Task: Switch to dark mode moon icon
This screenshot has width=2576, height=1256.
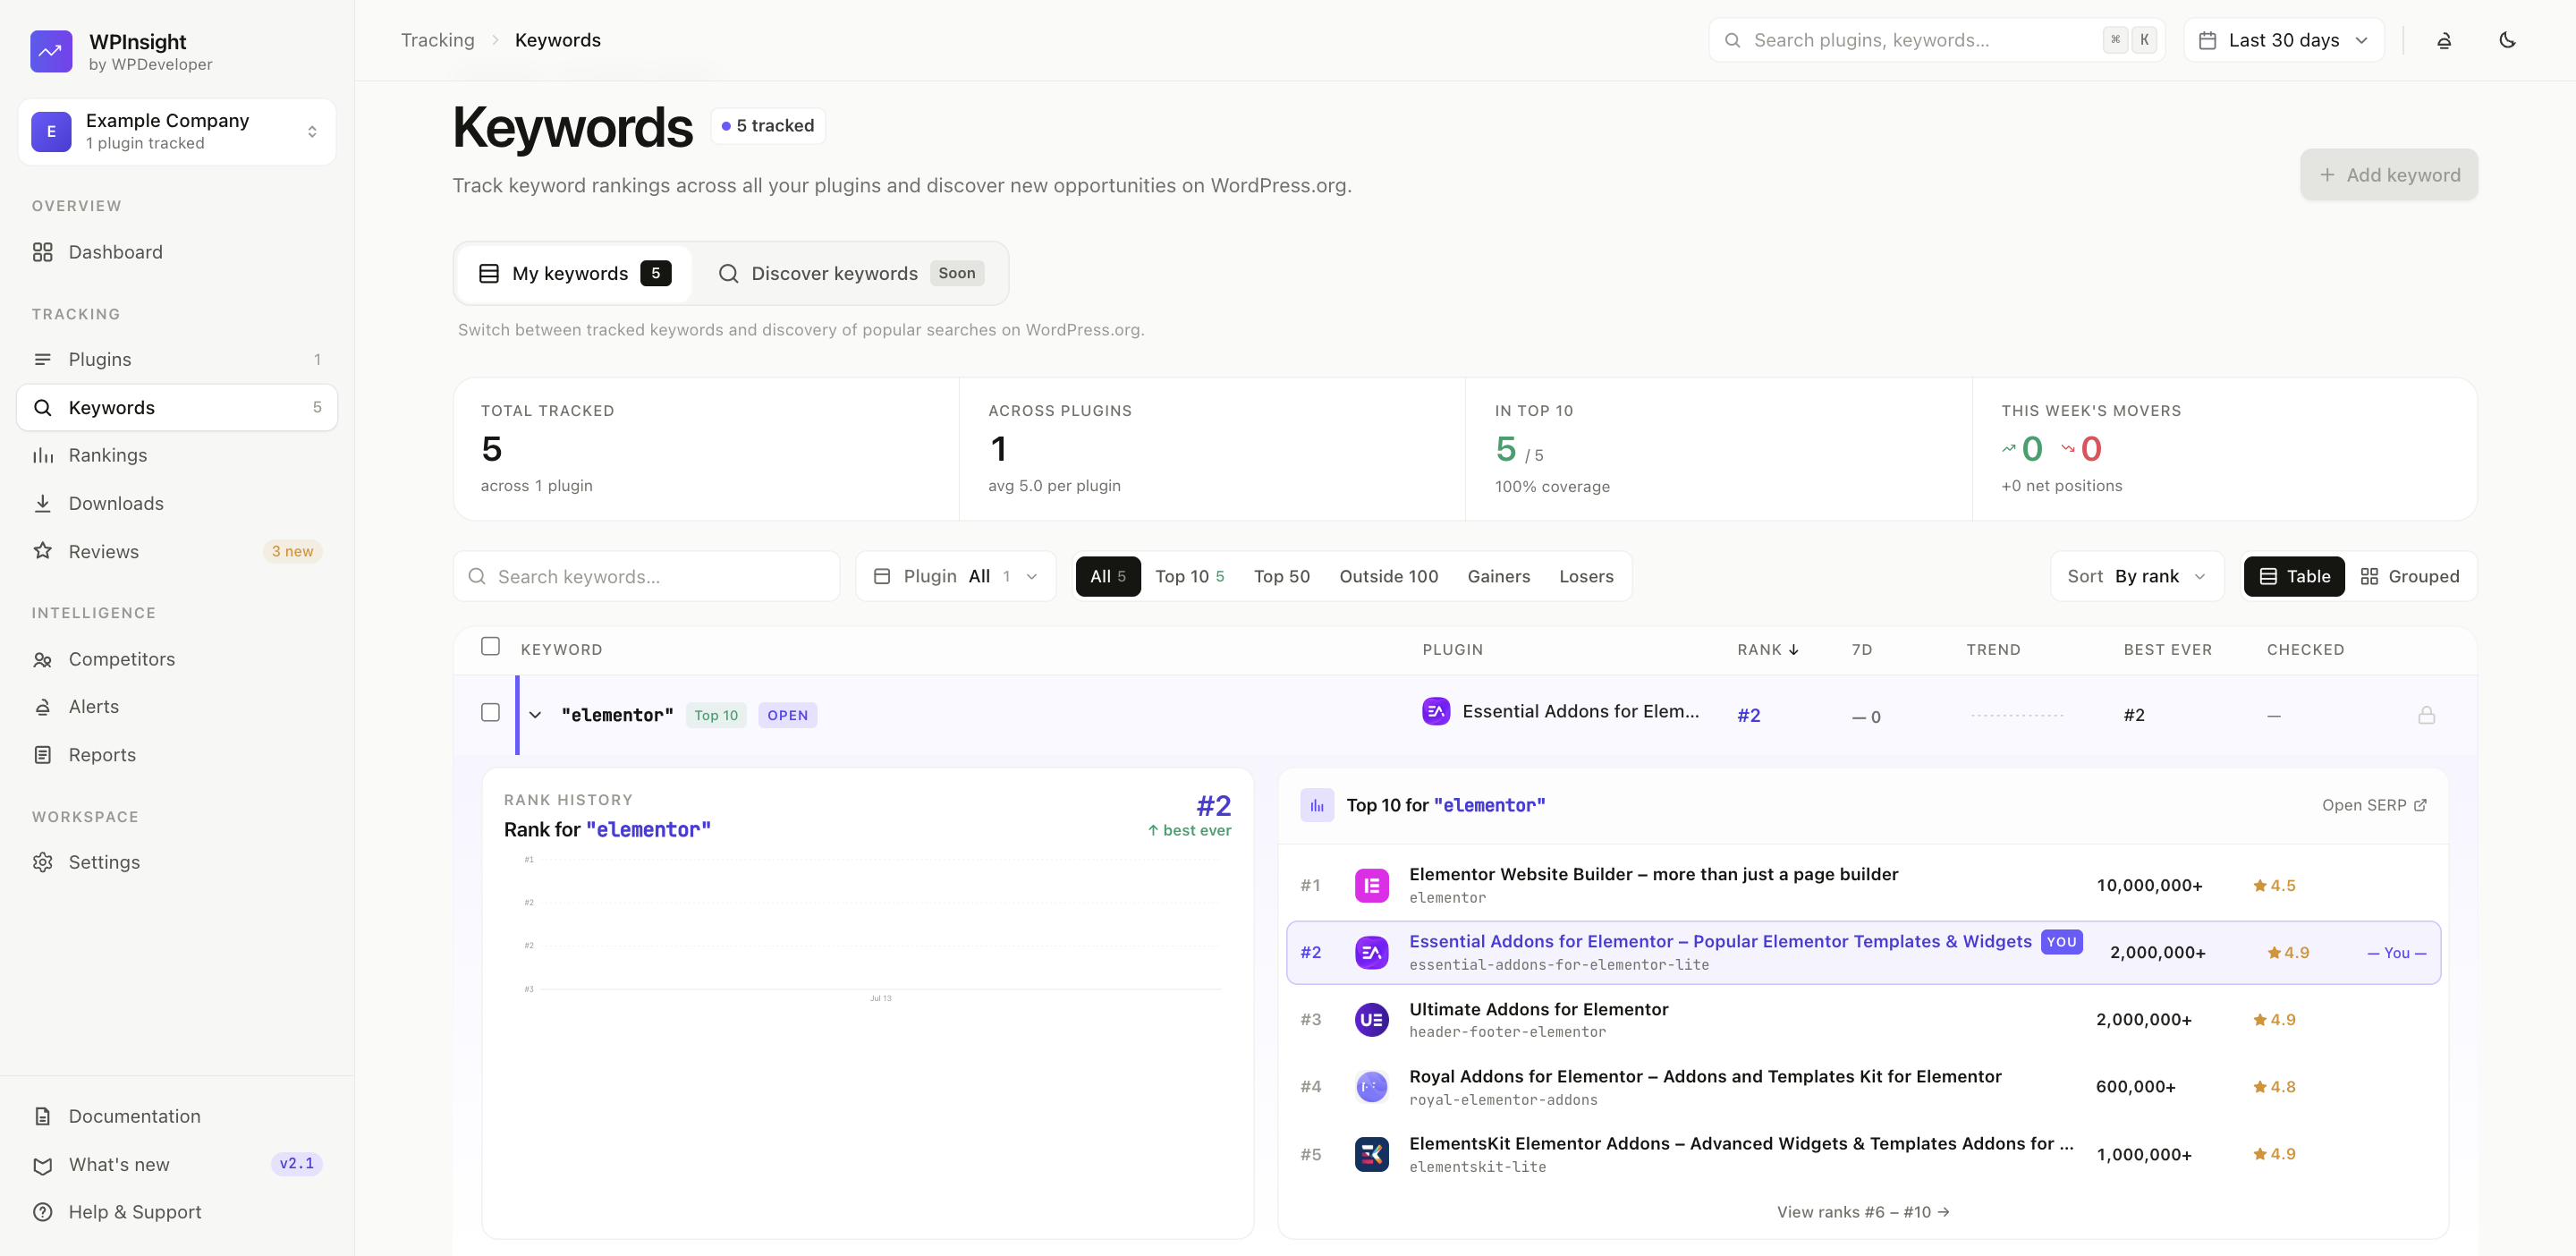Action: pos(2507,41)
